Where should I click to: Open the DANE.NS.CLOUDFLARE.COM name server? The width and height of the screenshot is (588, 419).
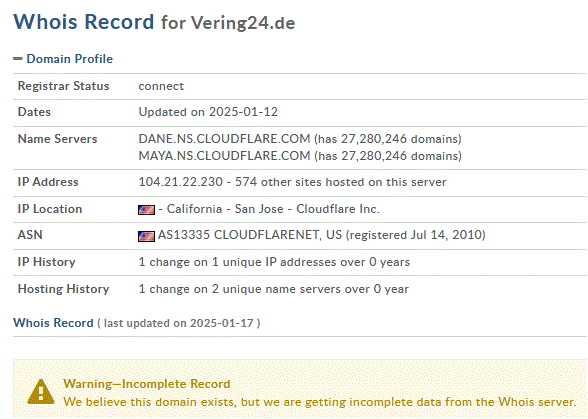[x=224, y=139]
